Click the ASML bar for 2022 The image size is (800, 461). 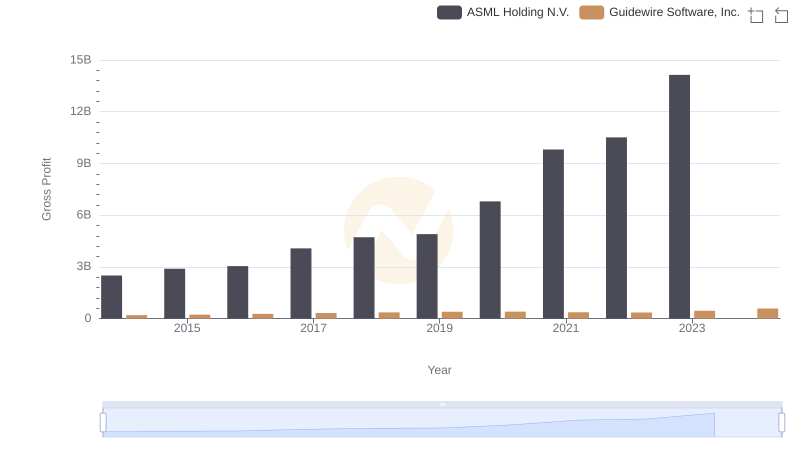pyautogui.click(x=616, y=228)
